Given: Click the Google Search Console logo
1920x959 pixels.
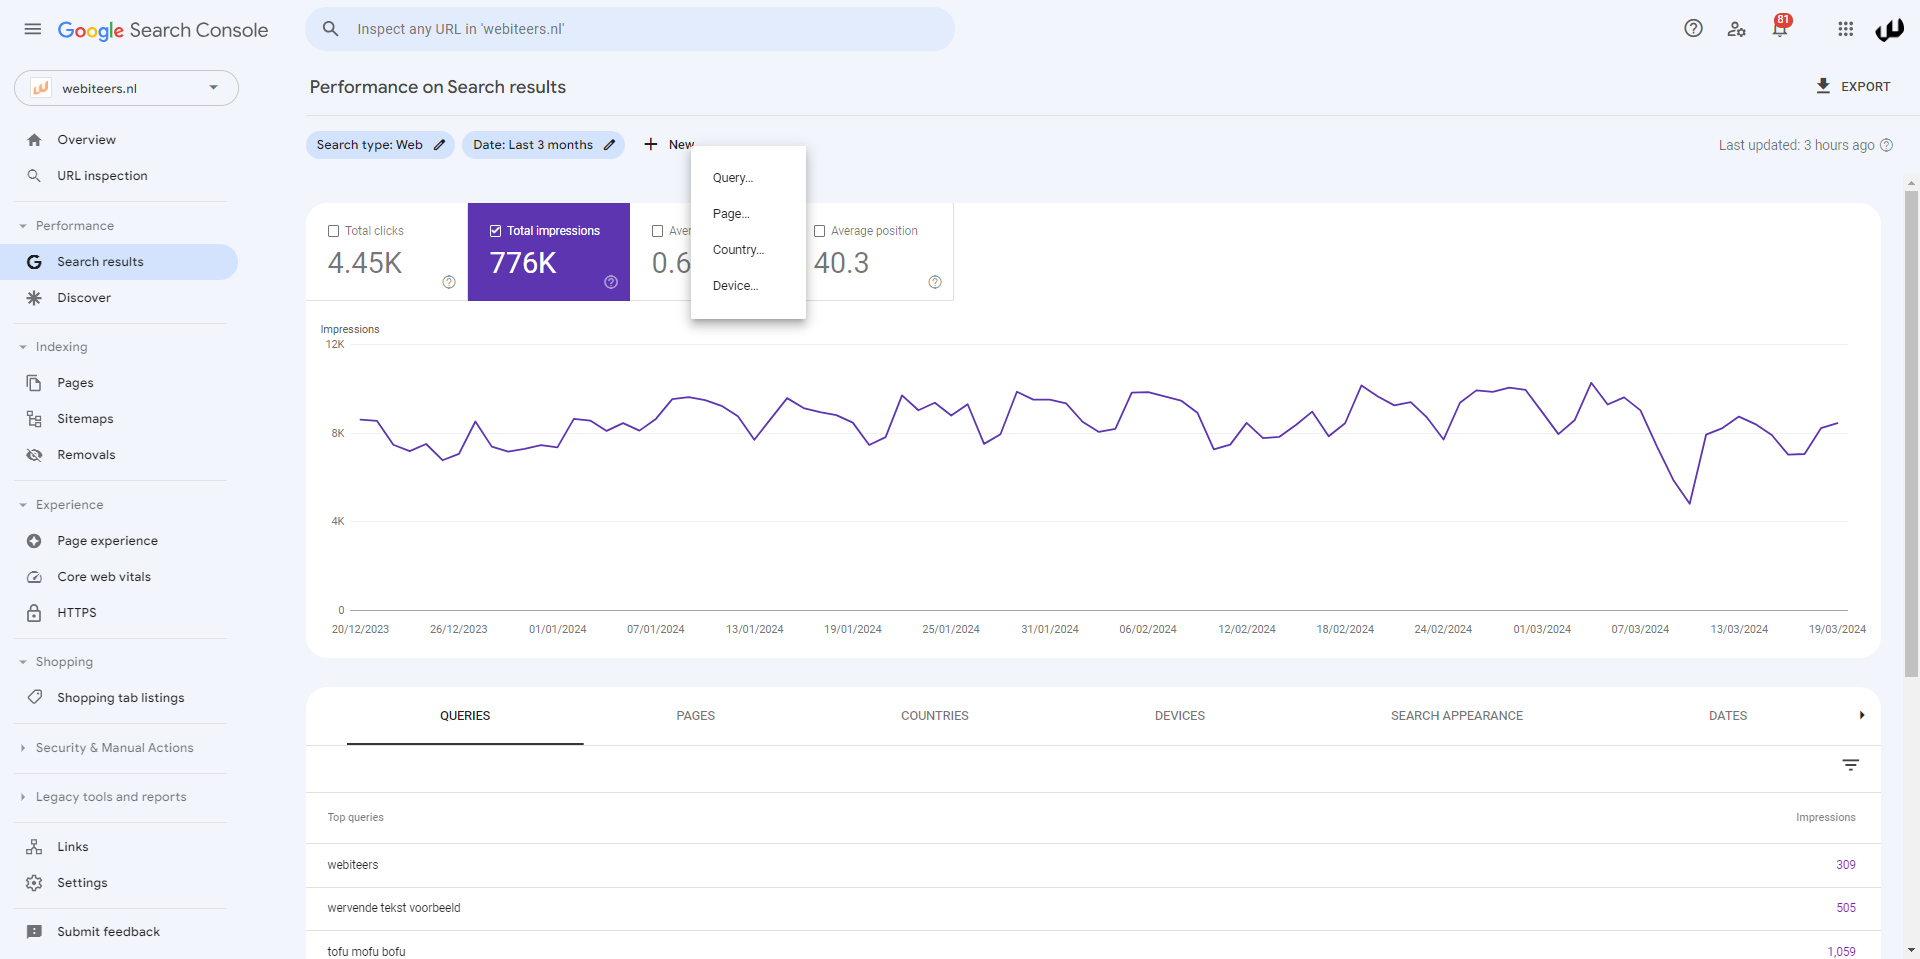Looking at the screenshot, I should coord(163,30).
